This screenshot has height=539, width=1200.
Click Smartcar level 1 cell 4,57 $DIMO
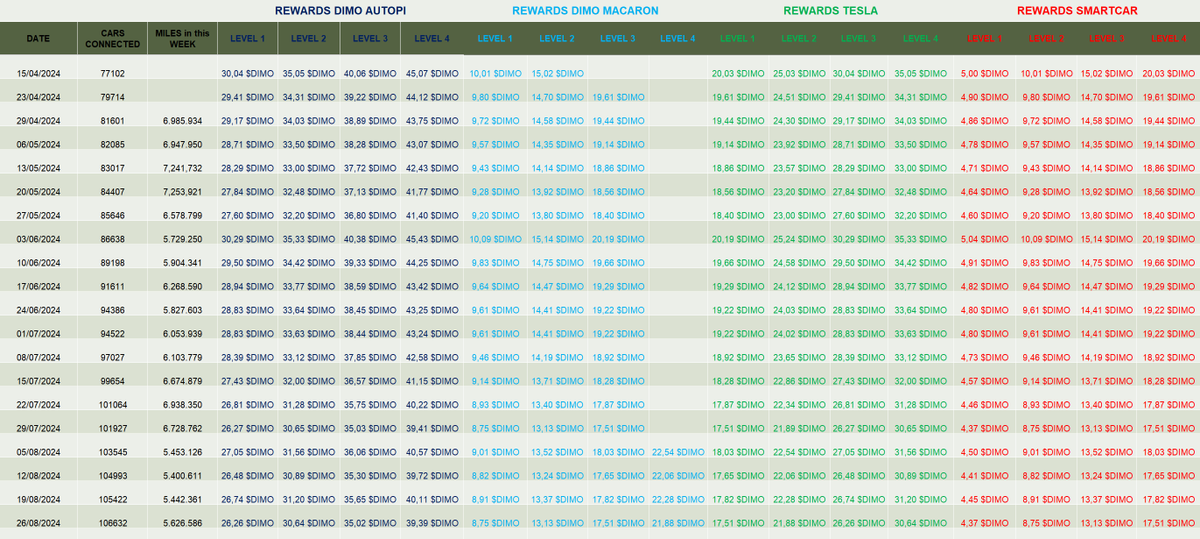point(984,380)
